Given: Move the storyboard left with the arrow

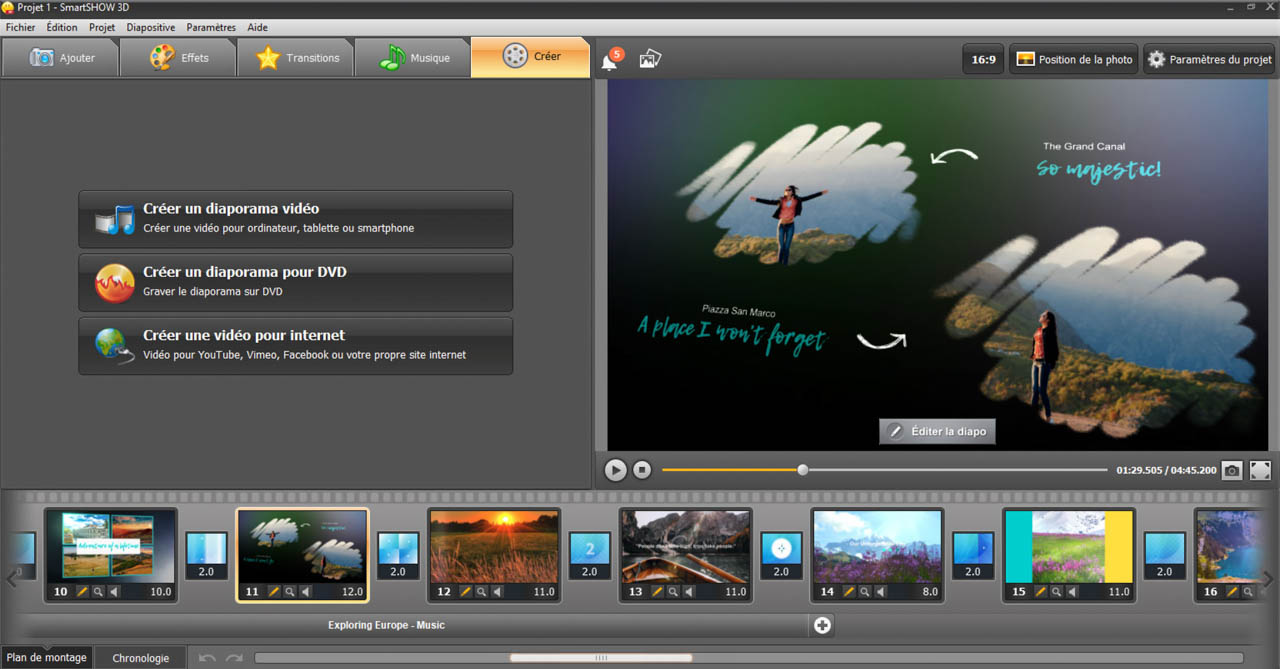Looking at the screenshot, I should 11,579.
